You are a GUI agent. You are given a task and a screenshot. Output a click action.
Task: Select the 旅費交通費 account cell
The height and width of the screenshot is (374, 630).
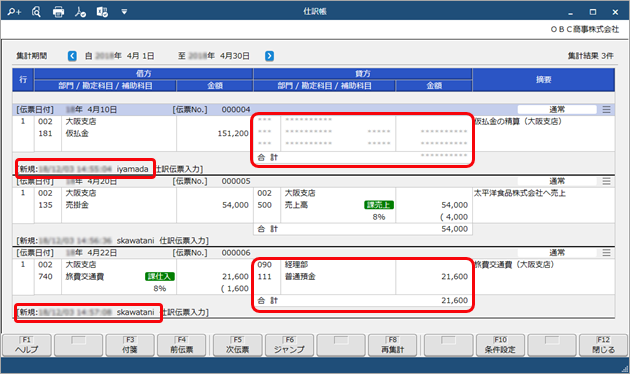click(x=85, y=276)
